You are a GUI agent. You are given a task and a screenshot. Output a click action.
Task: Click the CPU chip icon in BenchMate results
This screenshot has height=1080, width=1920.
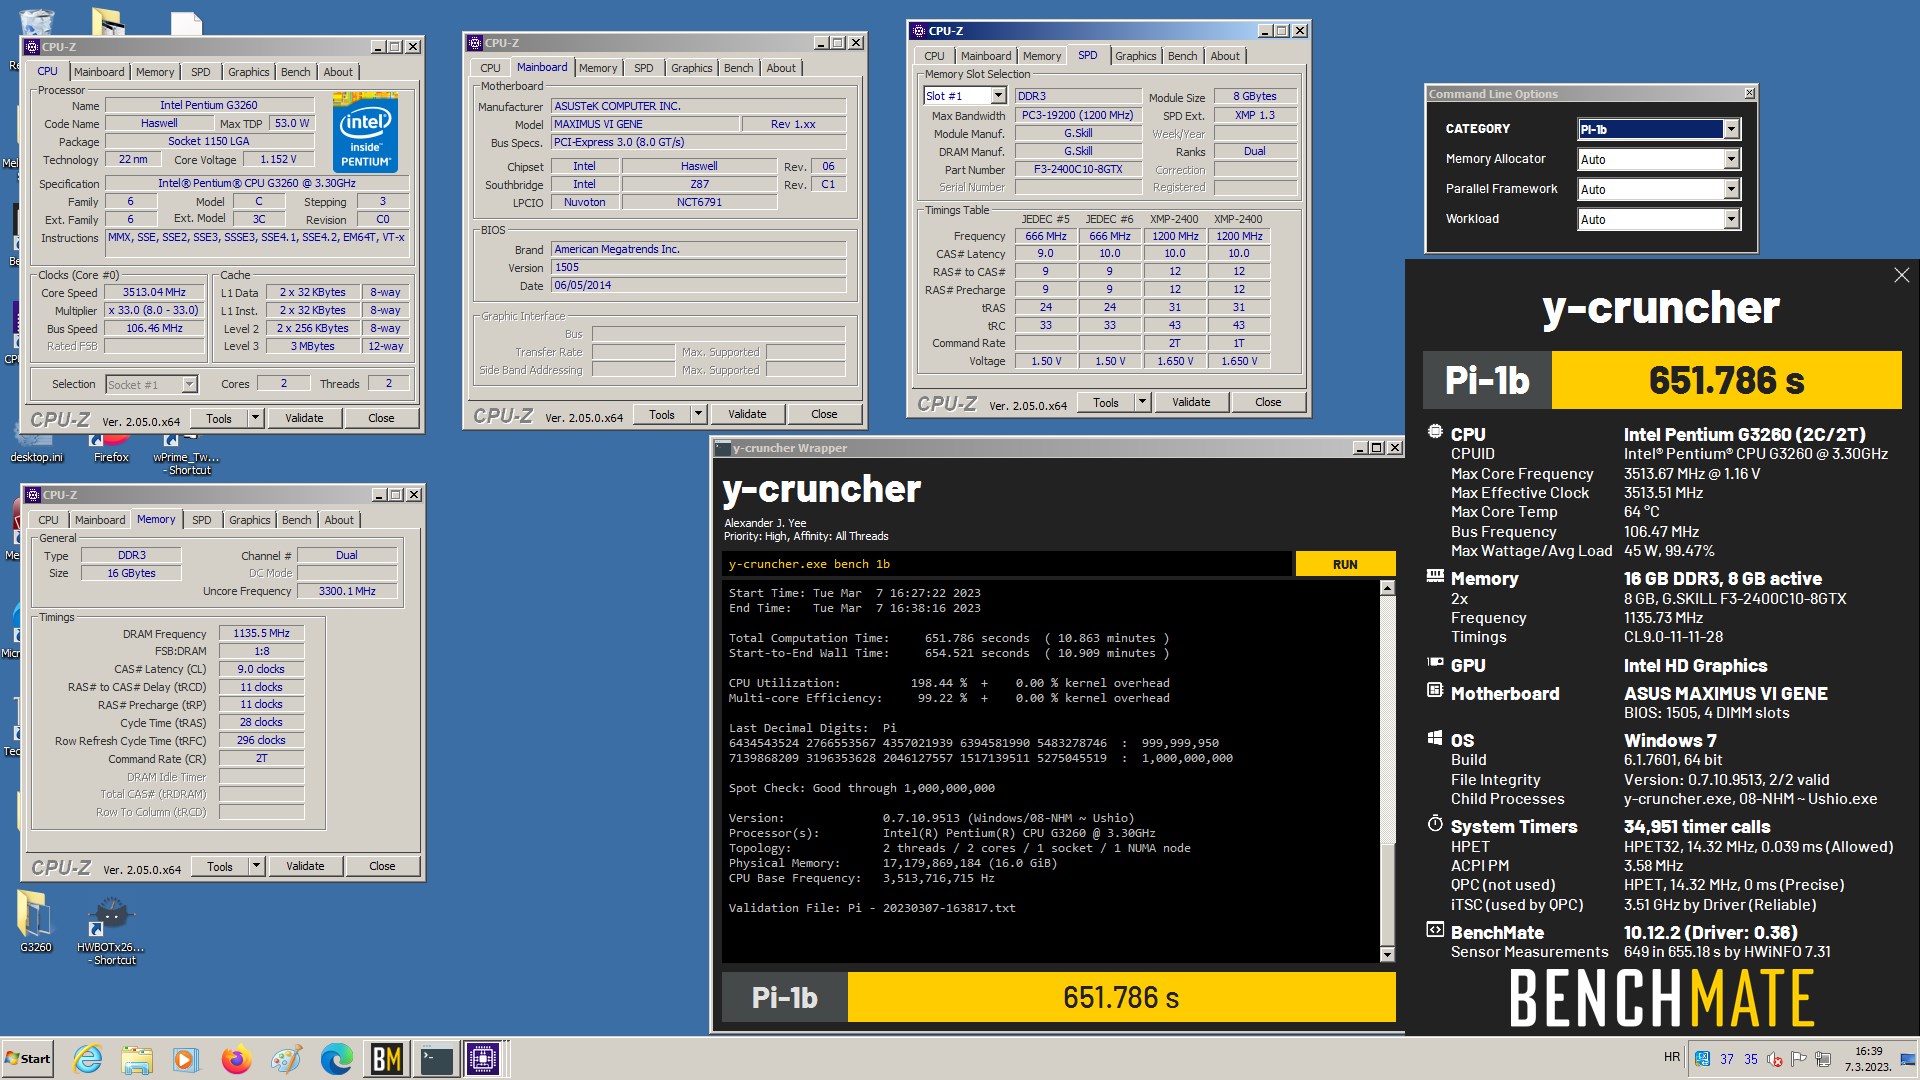pos(1435,433)
